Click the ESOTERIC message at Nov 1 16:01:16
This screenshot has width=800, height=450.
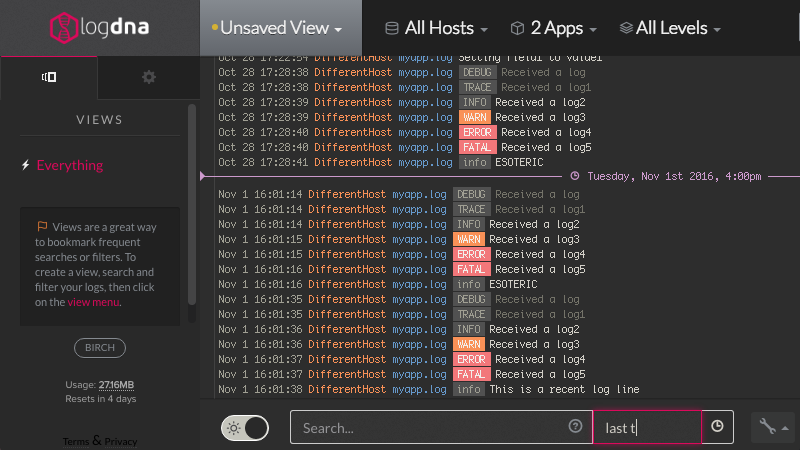[x=513, y=284]
